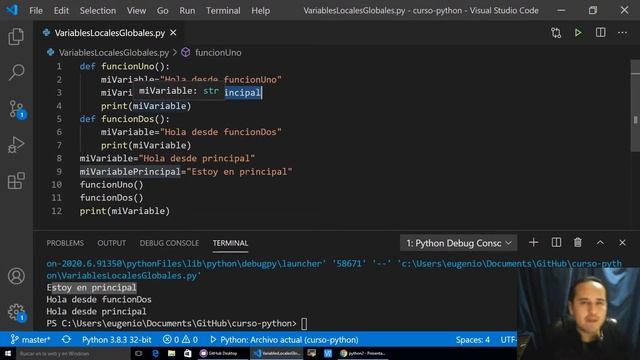The width and height of the screenshot is (640, 360).
Task: Open the View menu
Action: [x=136, y=11]
